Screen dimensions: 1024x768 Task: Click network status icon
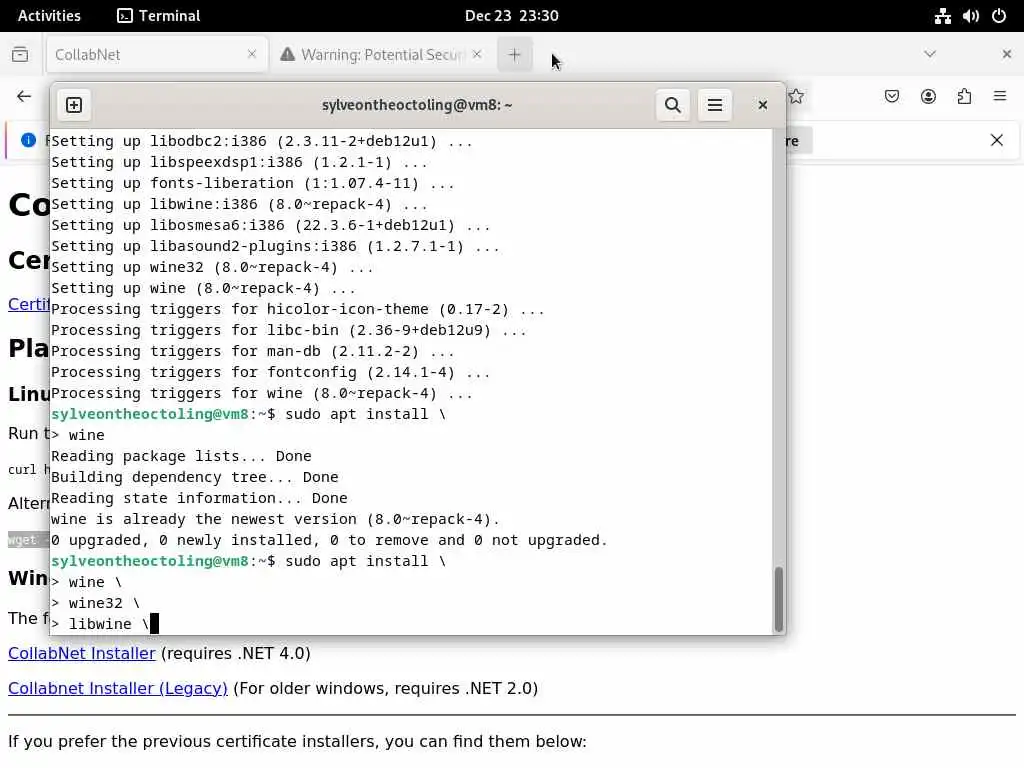(942, 16)
